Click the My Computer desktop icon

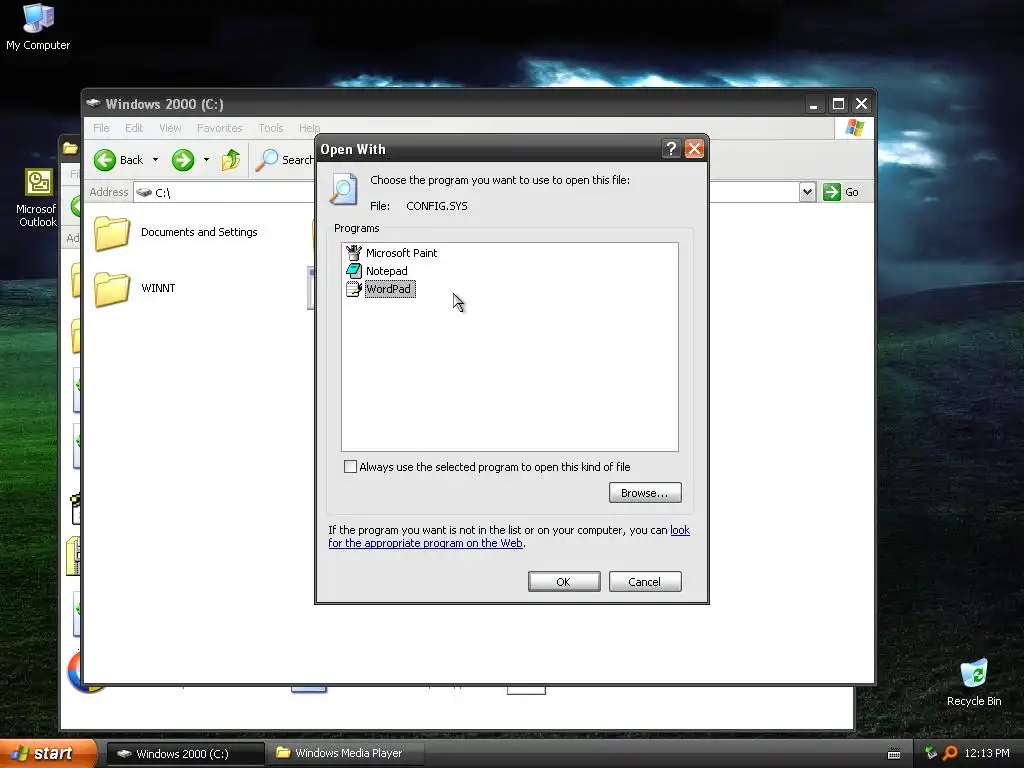point(38,26)
